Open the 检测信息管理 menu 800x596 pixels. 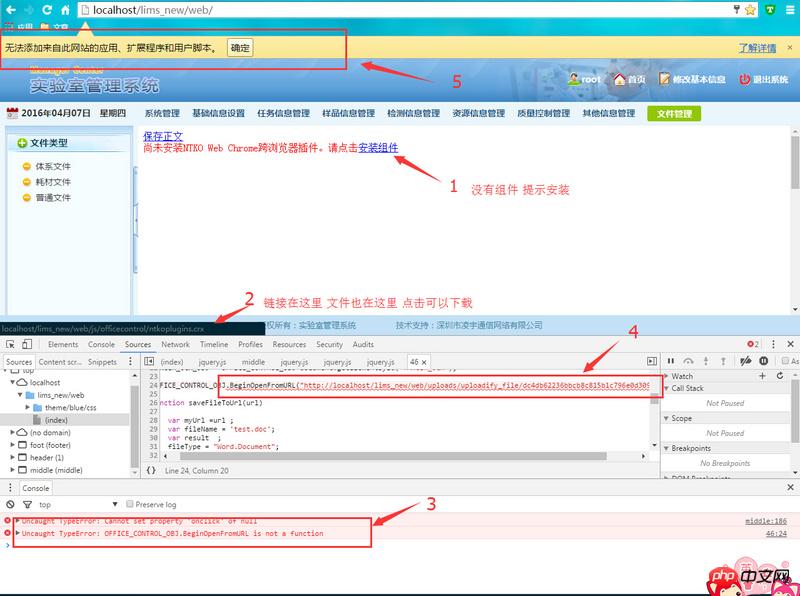pyautogui.click(x=413, y=113)
